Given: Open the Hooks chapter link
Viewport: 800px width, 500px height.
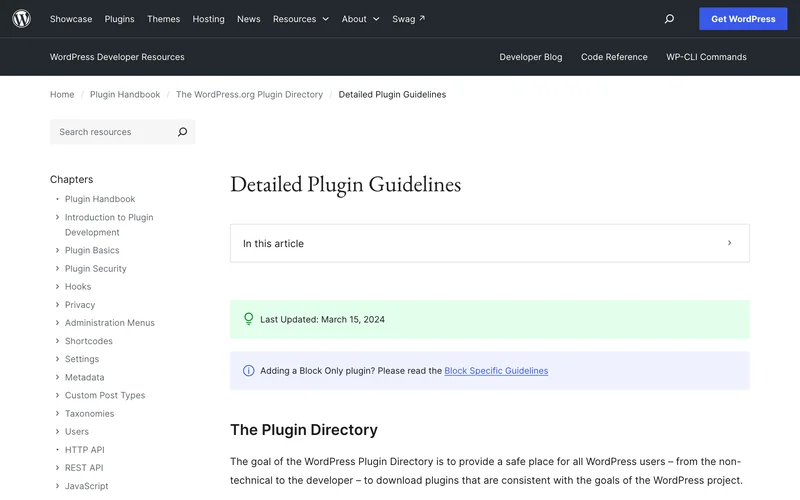Looking at the screenshot, I should [x=78, y=286].
